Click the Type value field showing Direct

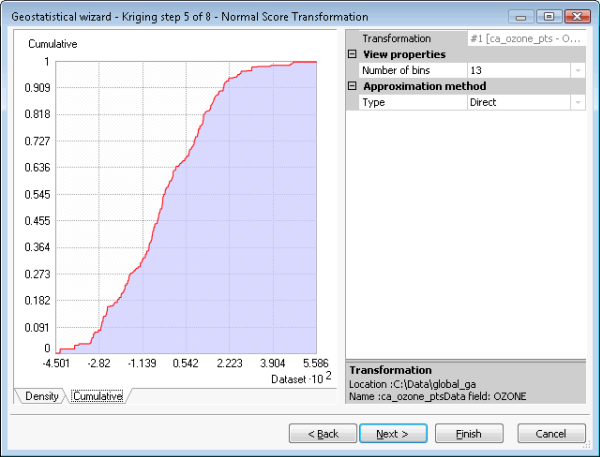pyautogui.click(x=515, y=102)
